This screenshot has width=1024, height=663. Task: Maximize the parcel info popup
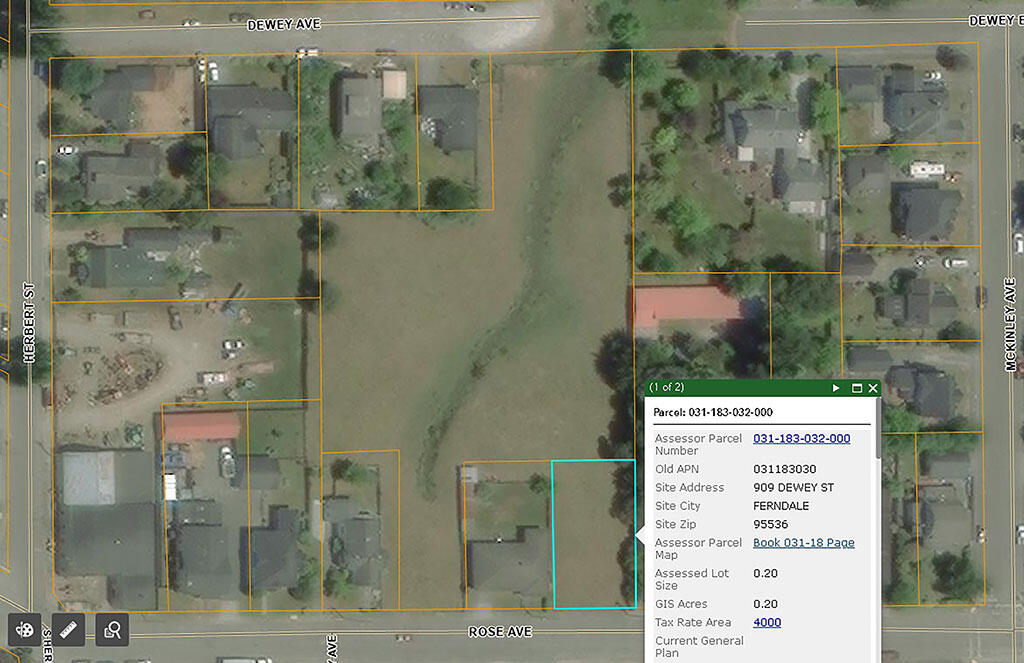(857, 388)
